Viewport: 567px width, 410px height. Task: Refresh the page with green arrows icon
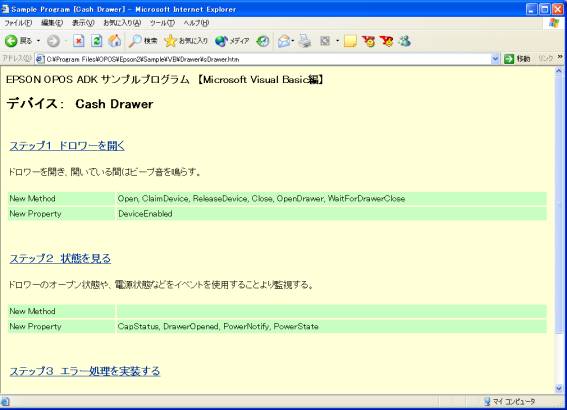pyautogui.click(x=96, y=41)
